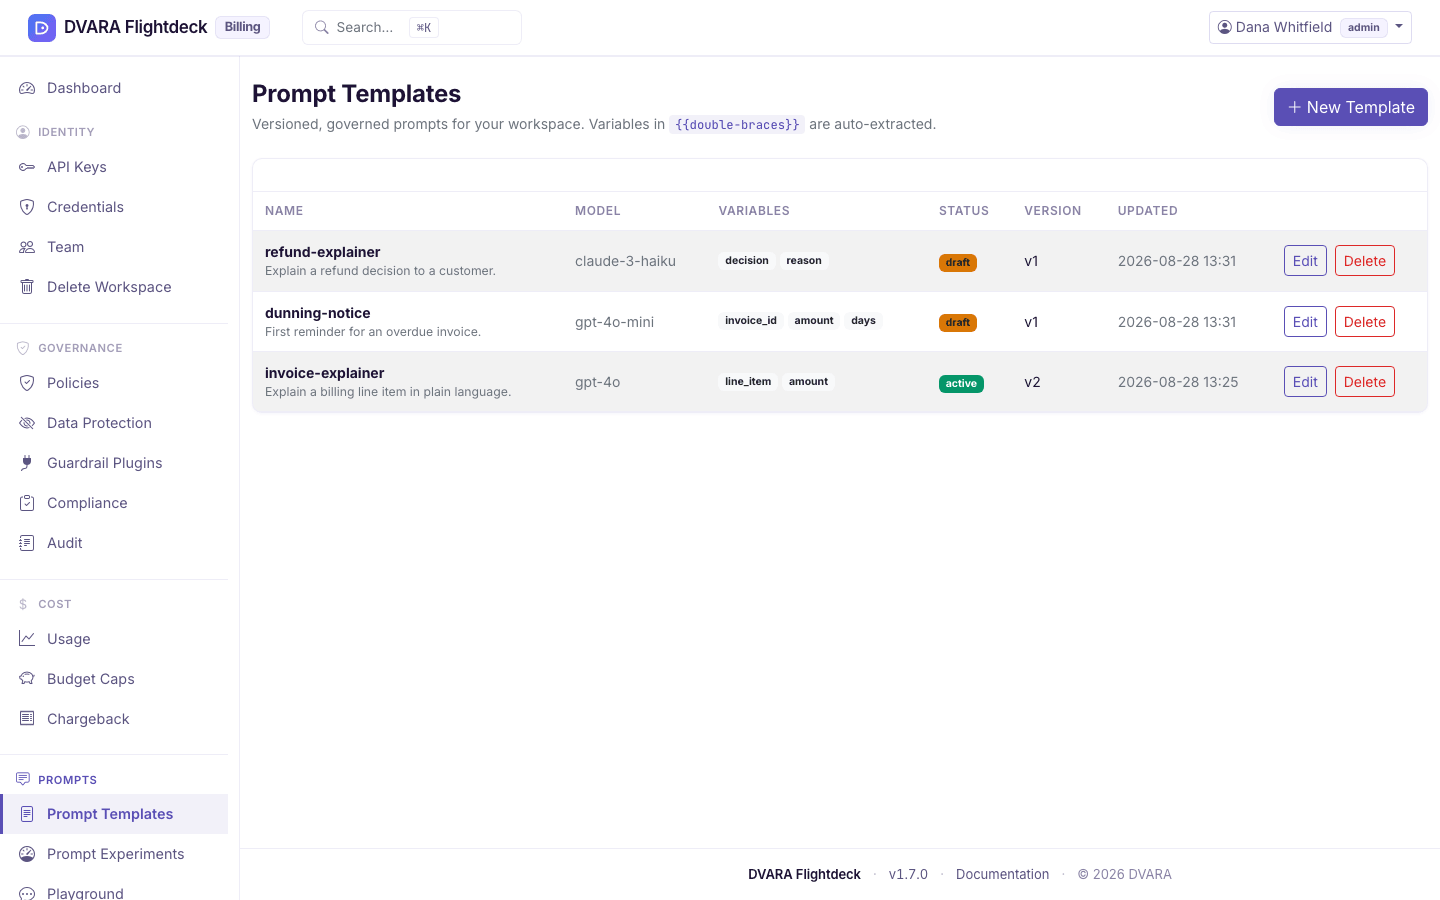Click the Budget Caps piggy bank icon
The width and height of the screenshot is (1440, 900).
[x=27, y=679]
